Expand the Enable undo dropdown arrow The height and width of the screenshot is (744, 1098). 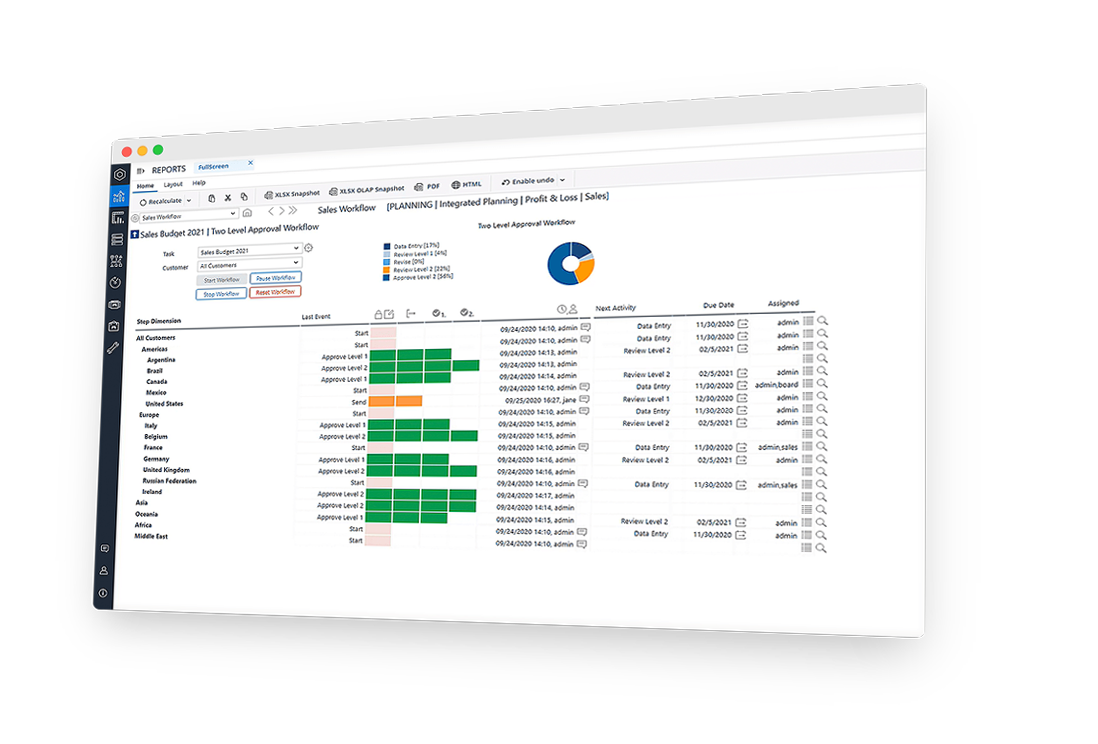tap(562, 181)
